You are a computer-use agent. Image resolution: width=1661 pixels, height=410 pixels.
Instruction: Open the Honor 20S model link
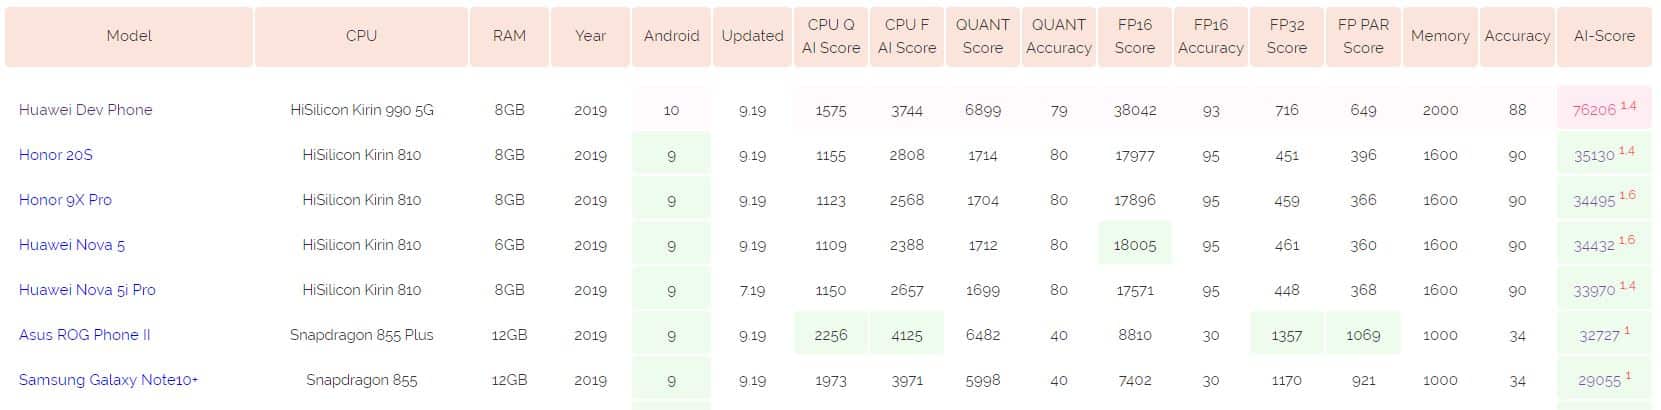tap(56, 155)
